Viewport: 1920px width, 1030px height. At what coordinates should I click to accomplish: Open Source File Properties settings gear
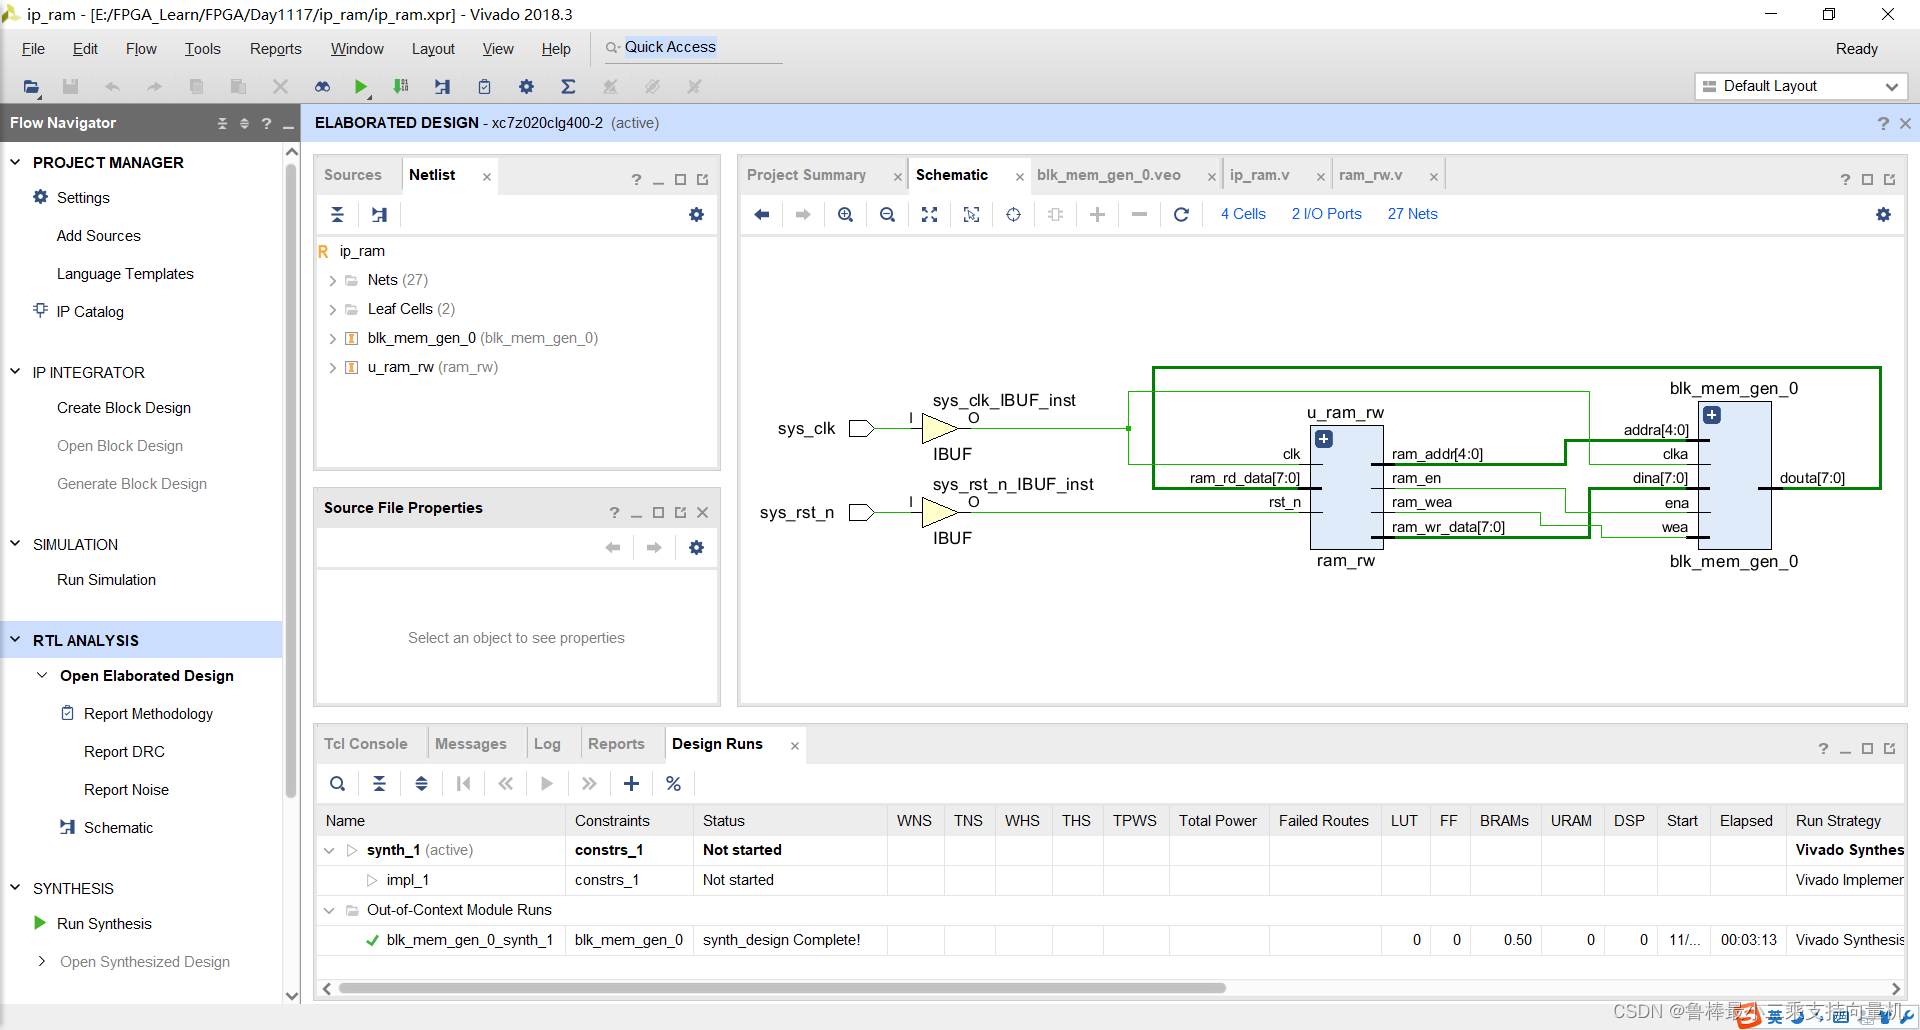tap(696, 548)
